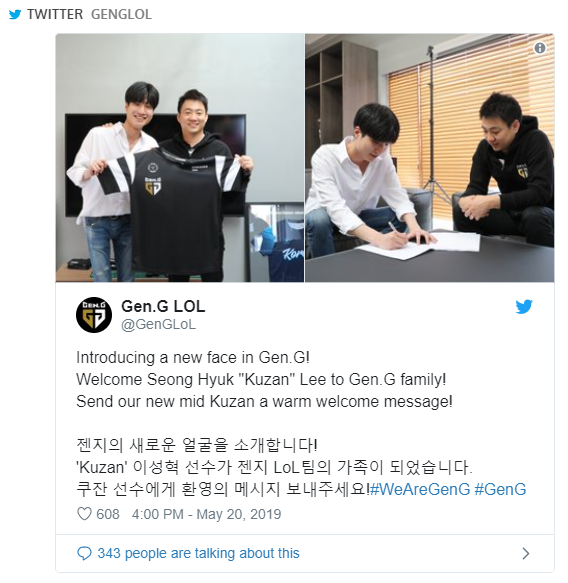Open the TWITTER header label

click(55, 15)
